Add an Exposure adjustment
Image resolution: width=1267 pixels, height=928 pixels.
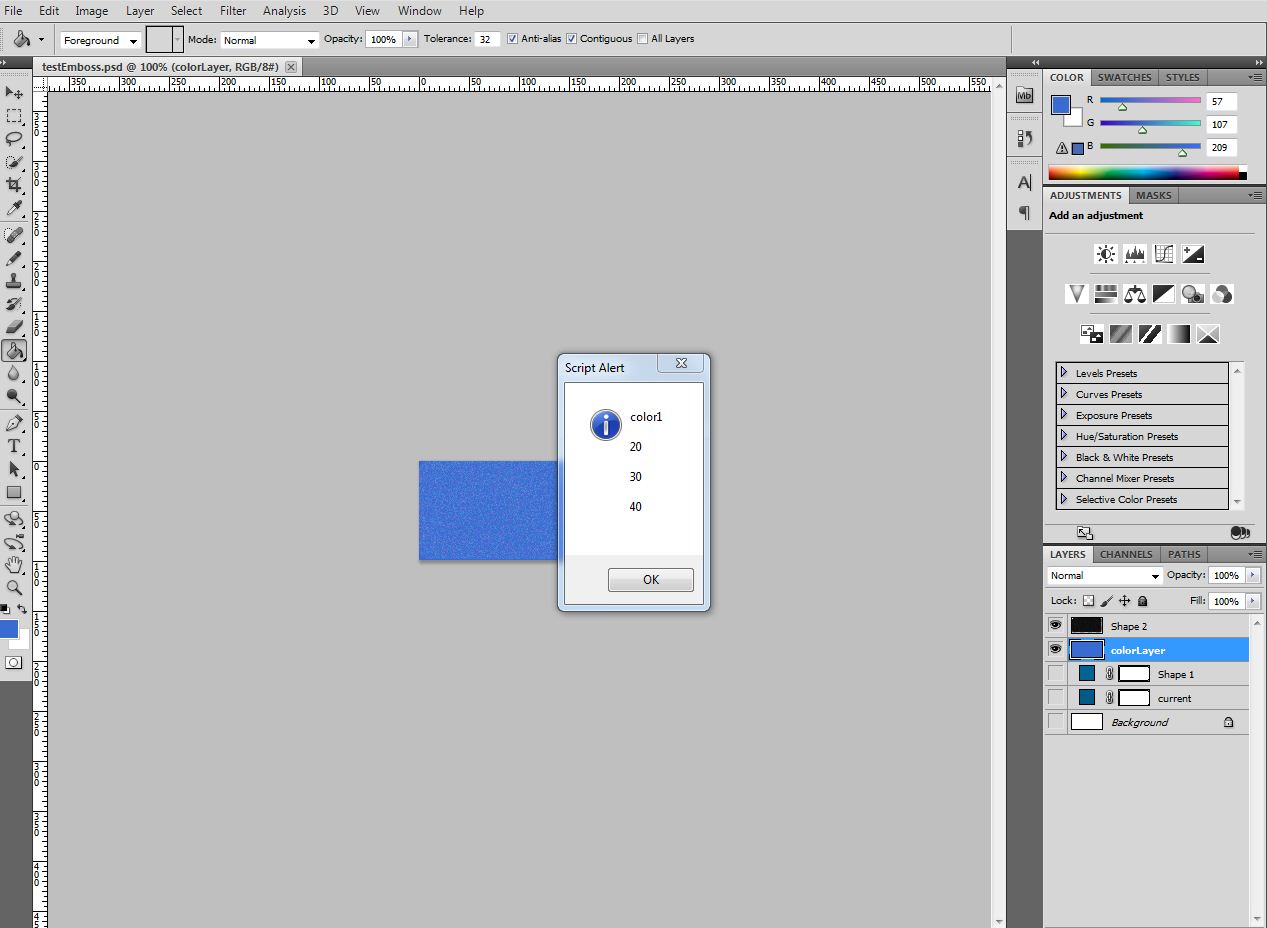click(x=1192, y=254)
